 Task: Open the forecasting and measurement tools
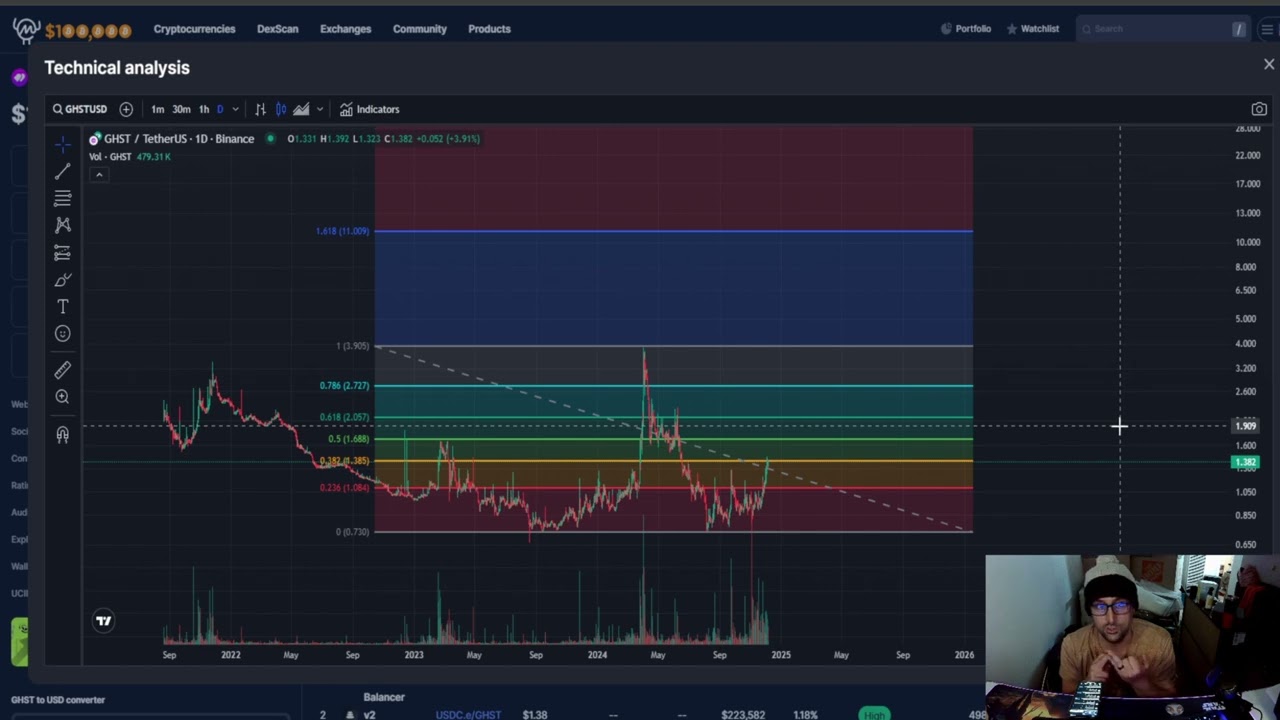coord(62,253)
